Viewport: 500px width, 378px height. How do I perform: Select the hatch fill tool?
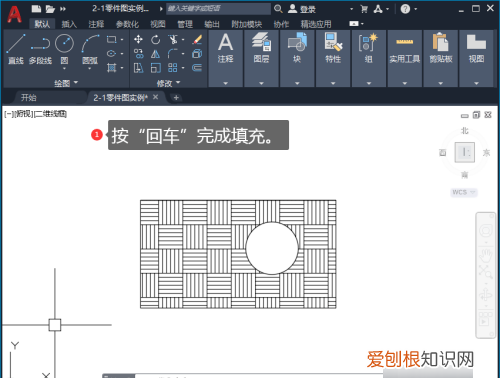pos(111,68)
